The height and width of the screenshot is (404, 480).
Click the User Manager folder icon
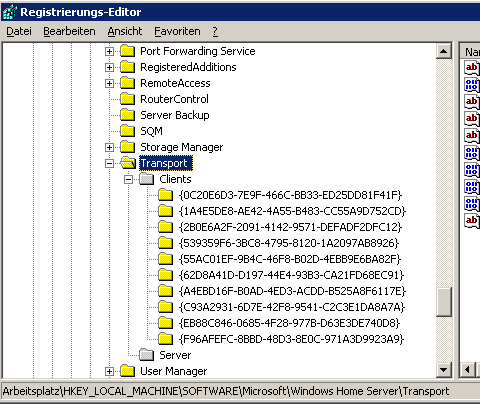point(127,371)
